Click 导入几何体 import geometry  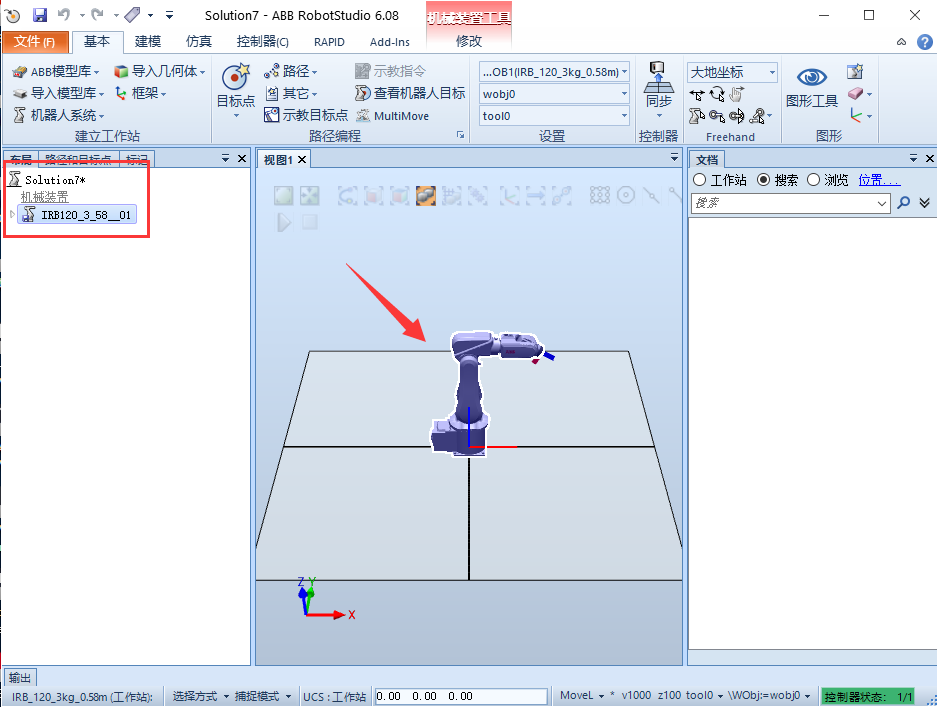pyautogui.click(x=160, y=72)
